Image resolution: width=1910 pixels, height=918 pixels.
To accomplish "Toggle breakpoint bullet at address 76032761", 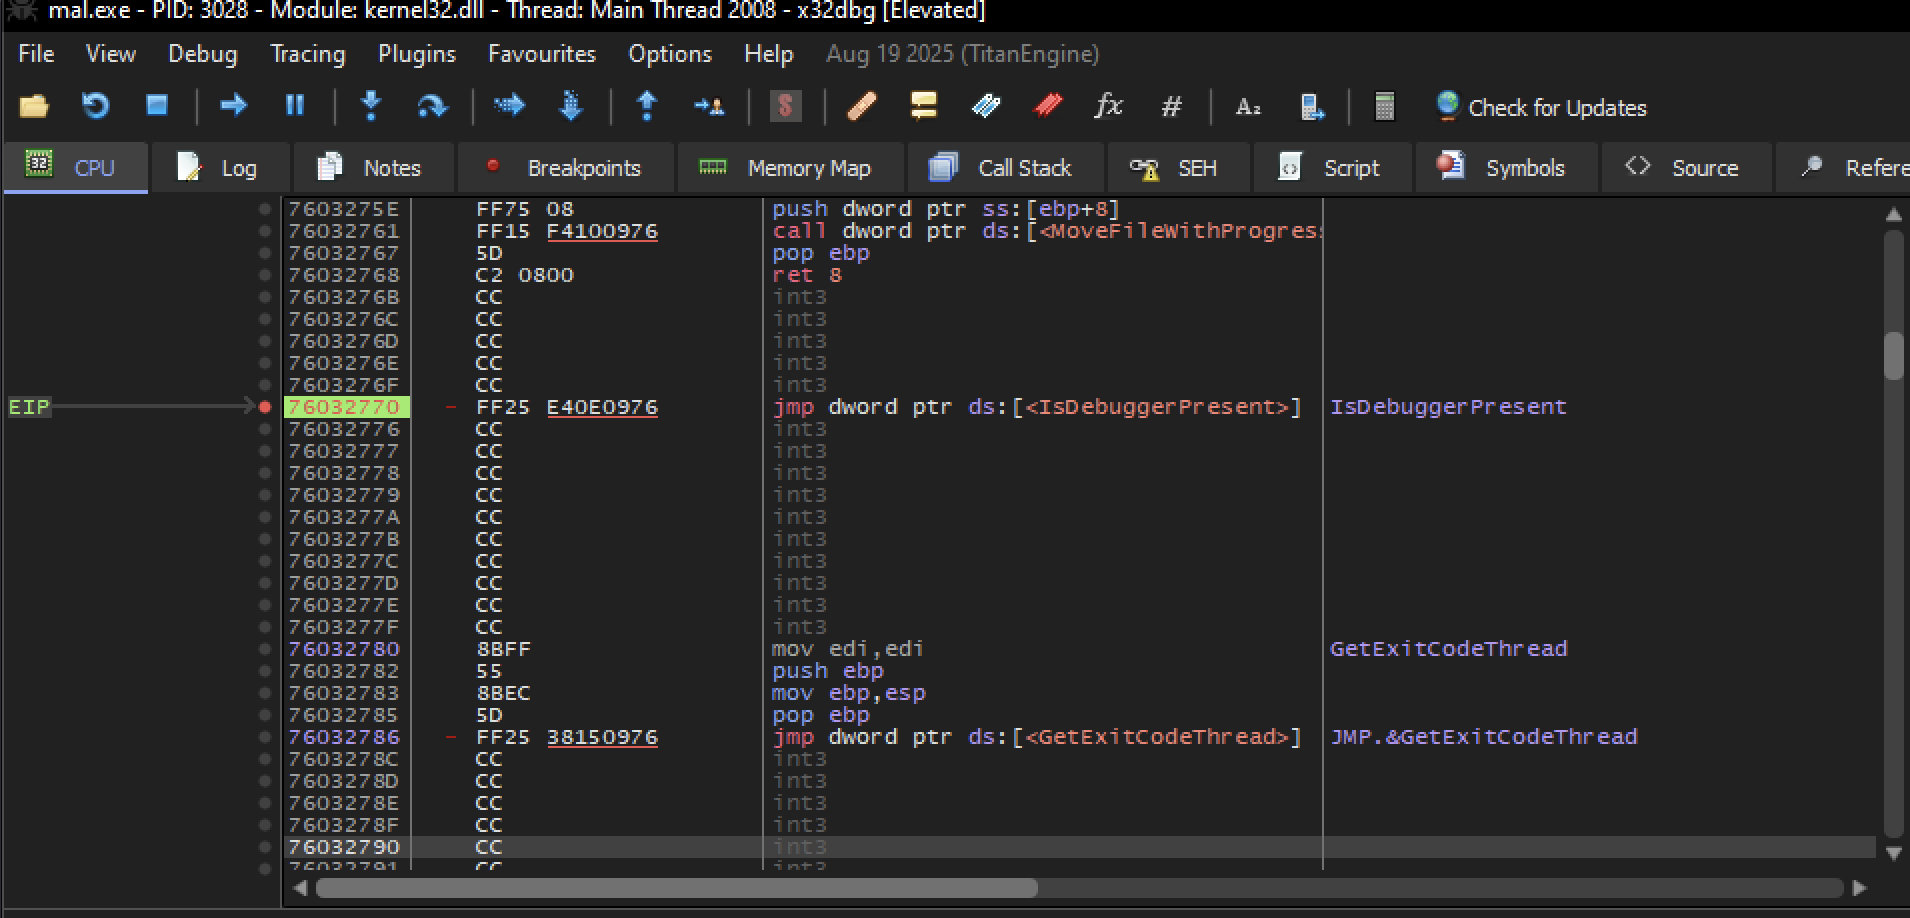I will tap(265, 231).
